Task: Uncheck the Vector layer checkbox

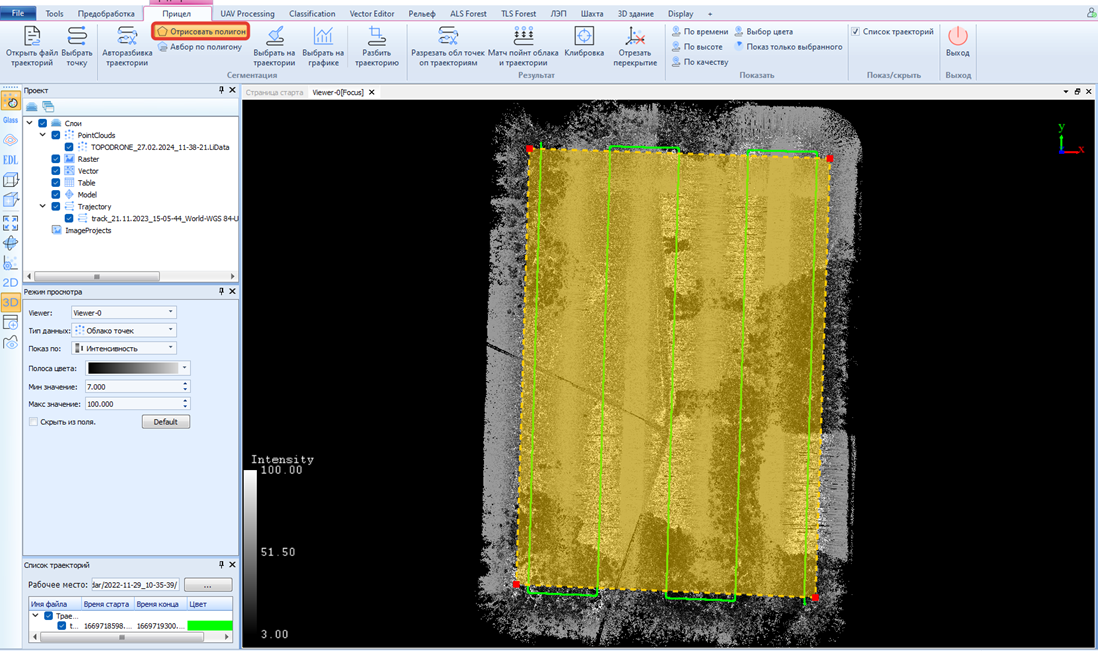Action: (x=56, y=171)
